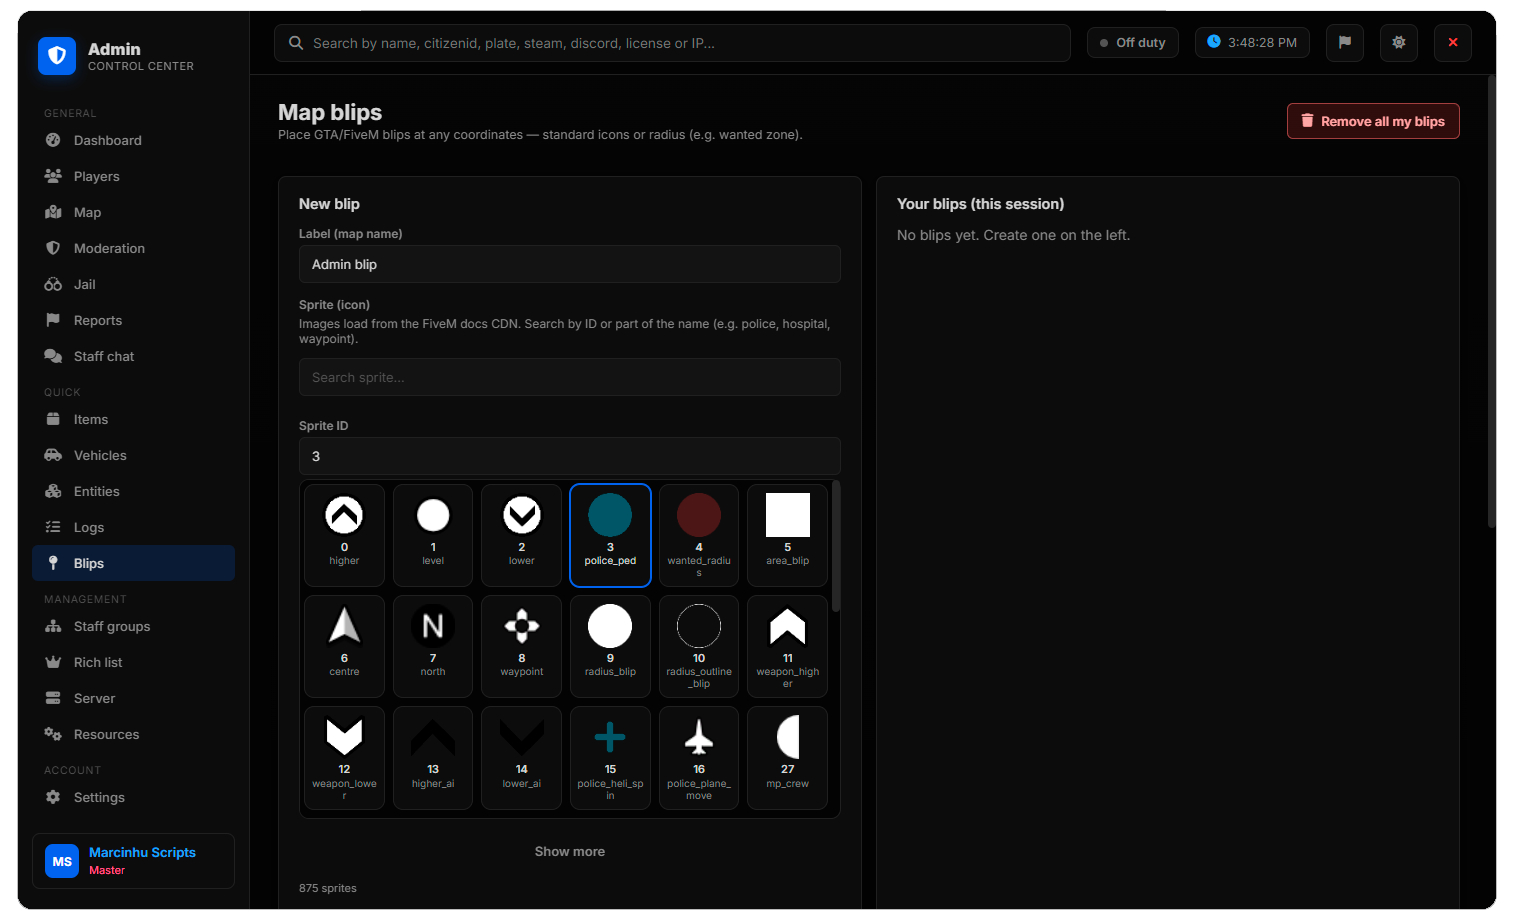This screenshot has width=1513, height=921.
Task: Choose the radius_blip sprite icon 9
Action: pyautogui.click(x=610, y=646)
